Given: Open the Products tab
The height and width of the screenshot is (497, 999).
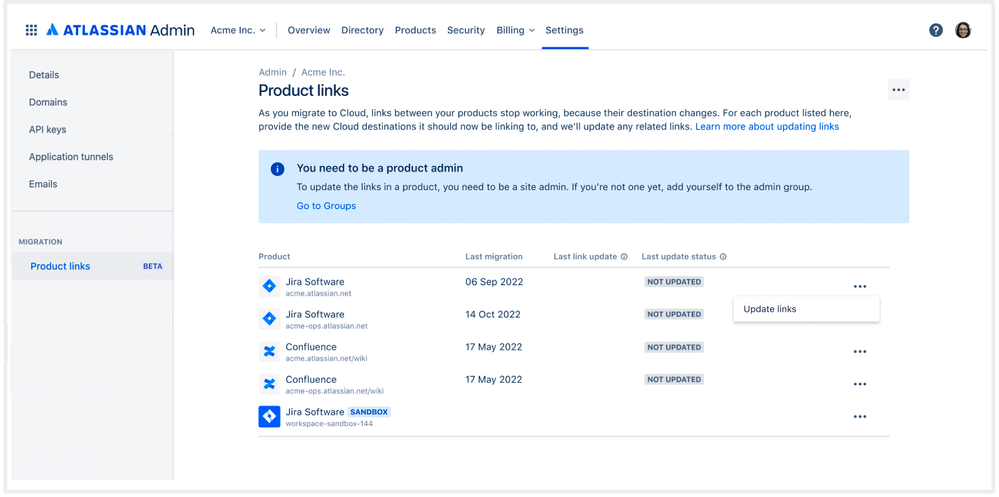Looking at the screenshot, I should tap(415, 30).
